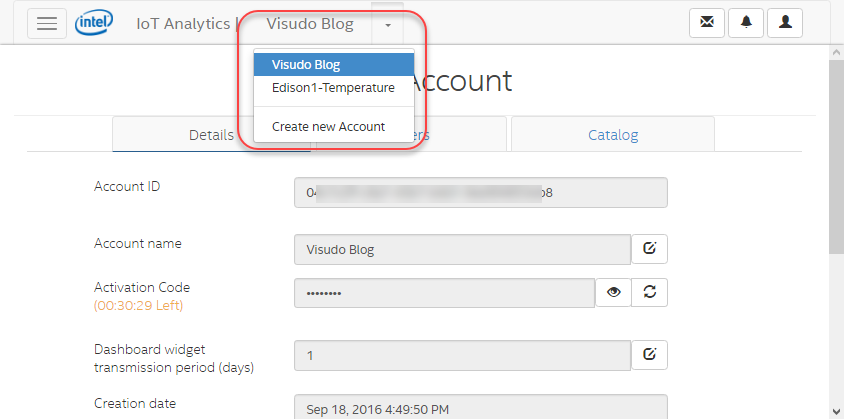Edit dashboard widget transmission period
The height and width of the screenshot is (419, 844).
(649, 354)
